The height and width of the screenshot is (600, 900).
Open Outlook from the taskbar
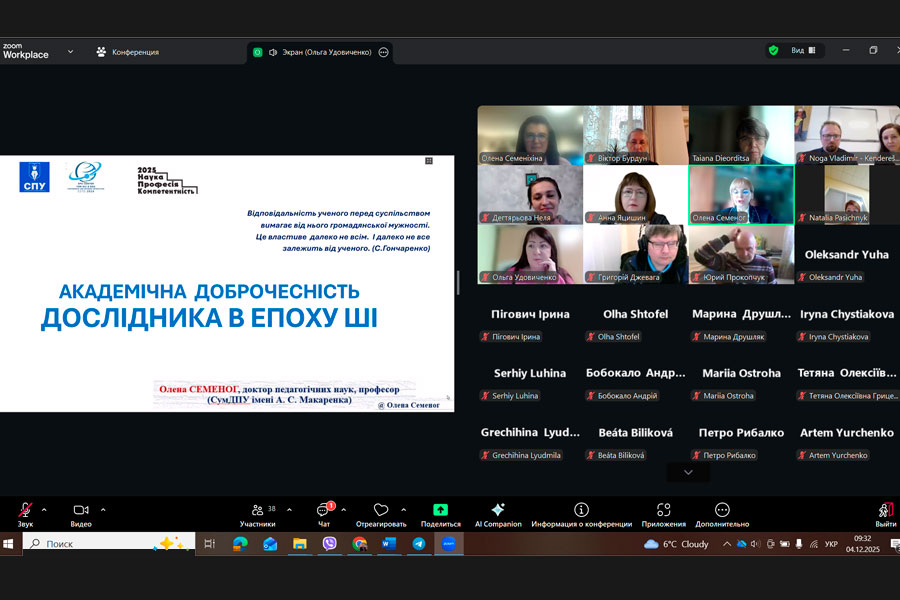pos(270,544)
